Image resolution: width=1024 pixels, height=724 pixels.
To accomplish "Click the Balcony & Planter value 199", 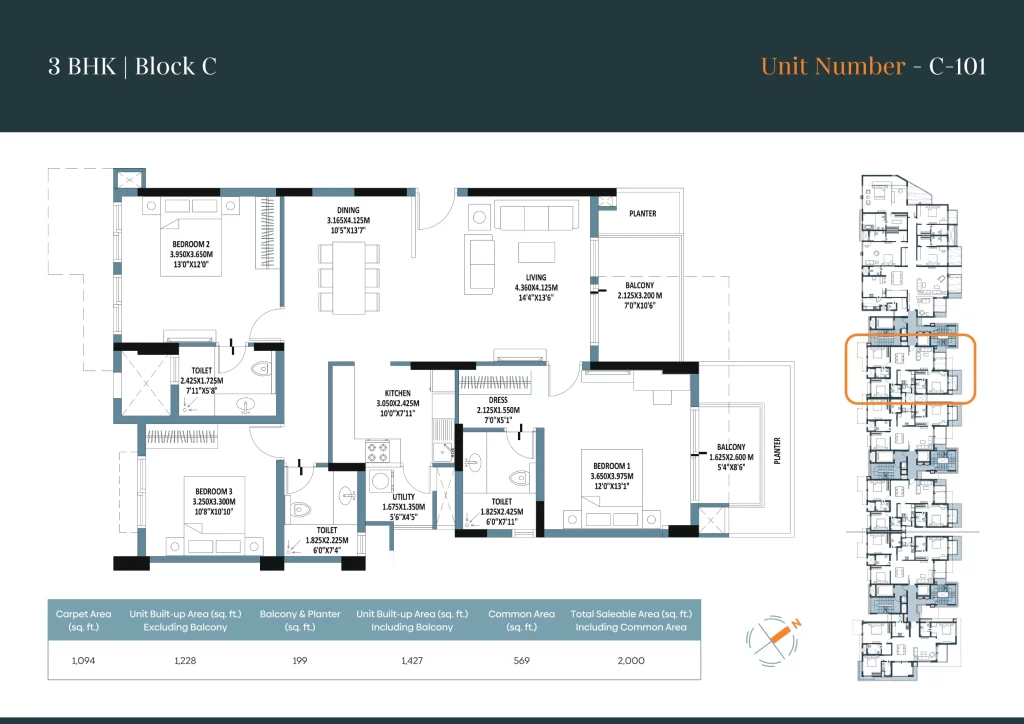I will [288, 661].
